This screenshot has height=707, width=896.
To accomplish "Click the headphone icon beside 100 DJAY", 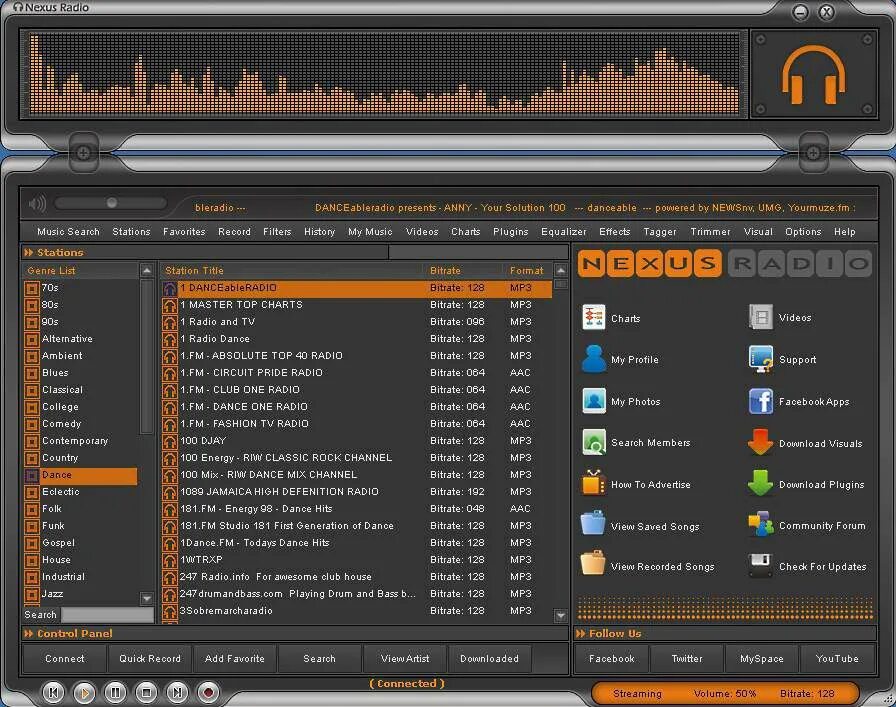I will click(169, 441).
